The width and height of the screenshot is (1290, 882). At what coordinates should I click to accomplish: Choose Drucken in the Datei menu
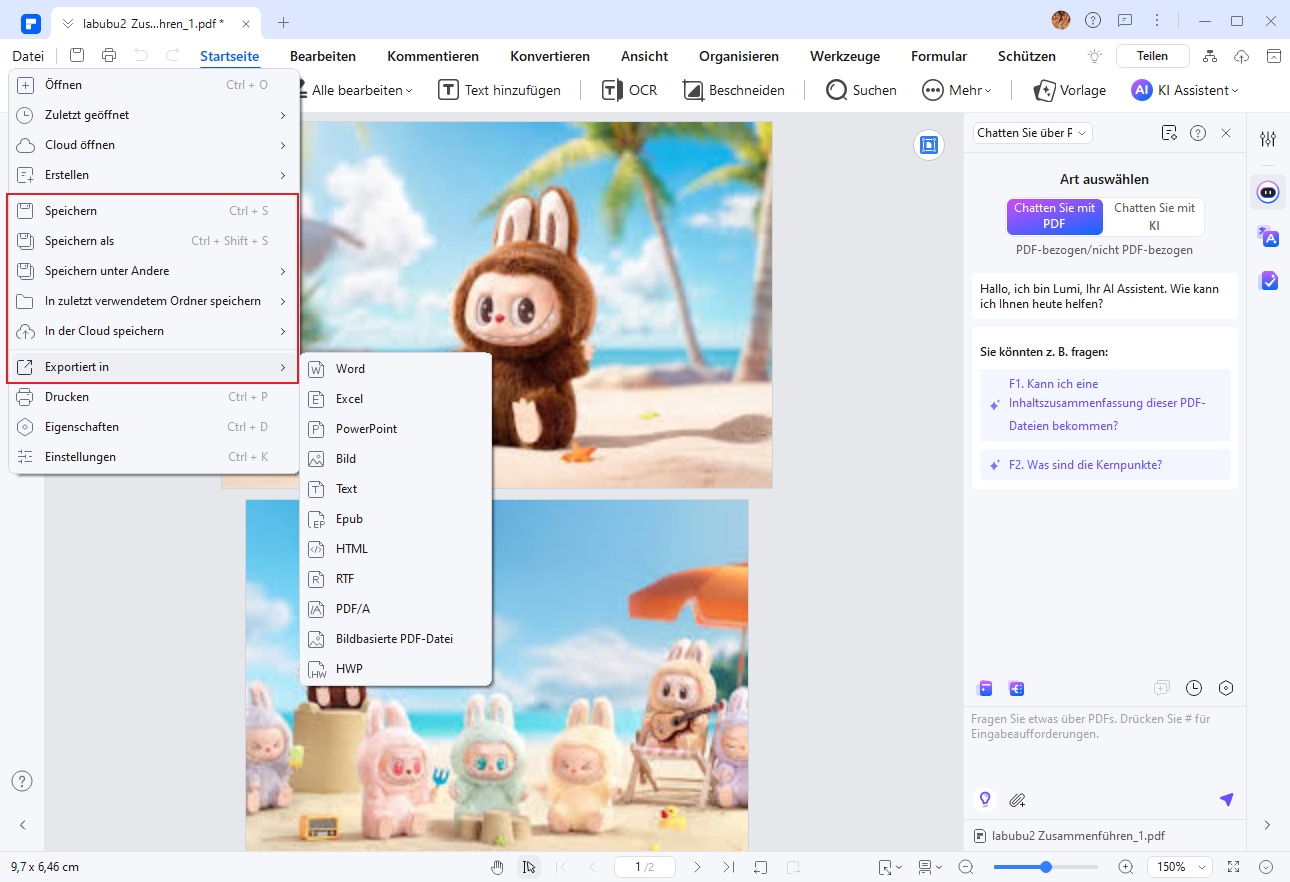[x=154, y=397]
